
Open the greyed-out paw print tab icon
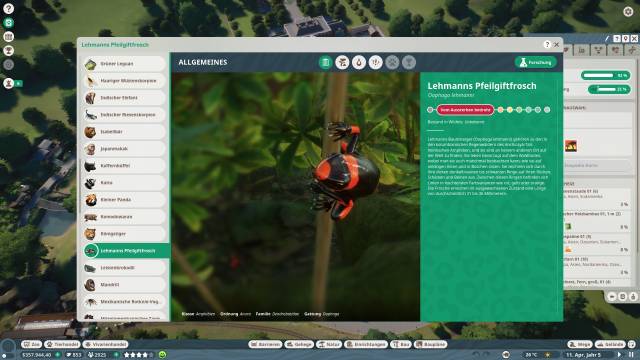(392, 62)
